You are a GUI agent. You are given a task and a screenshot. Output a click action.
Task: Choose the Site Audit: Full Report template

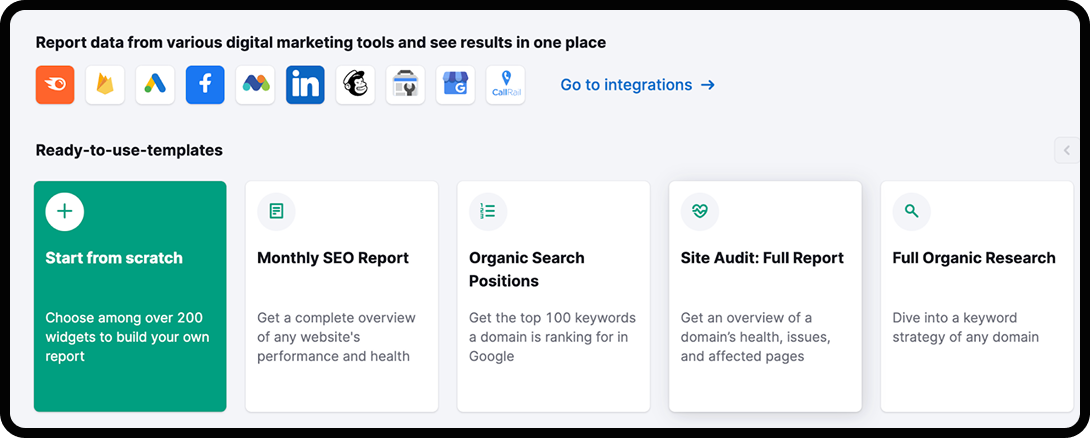(x=765, y=296)
